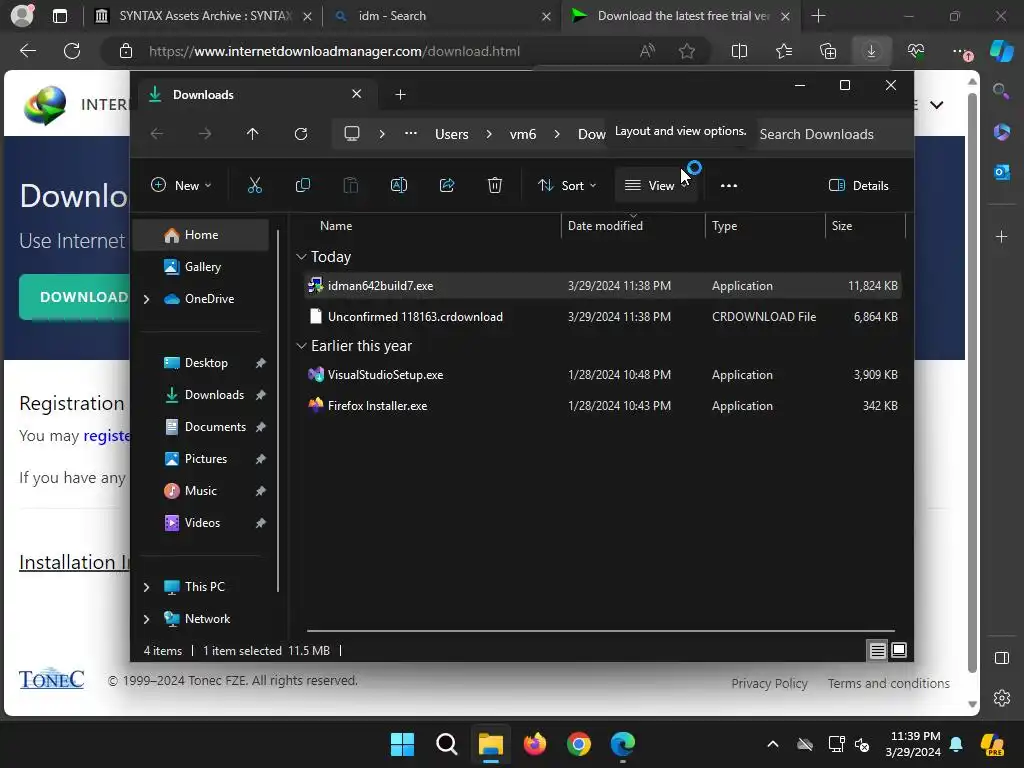Switch to large thumbnails view icon in status bar
The height and width of the screenshot is (768, 1024).
(x=899, y=650)
